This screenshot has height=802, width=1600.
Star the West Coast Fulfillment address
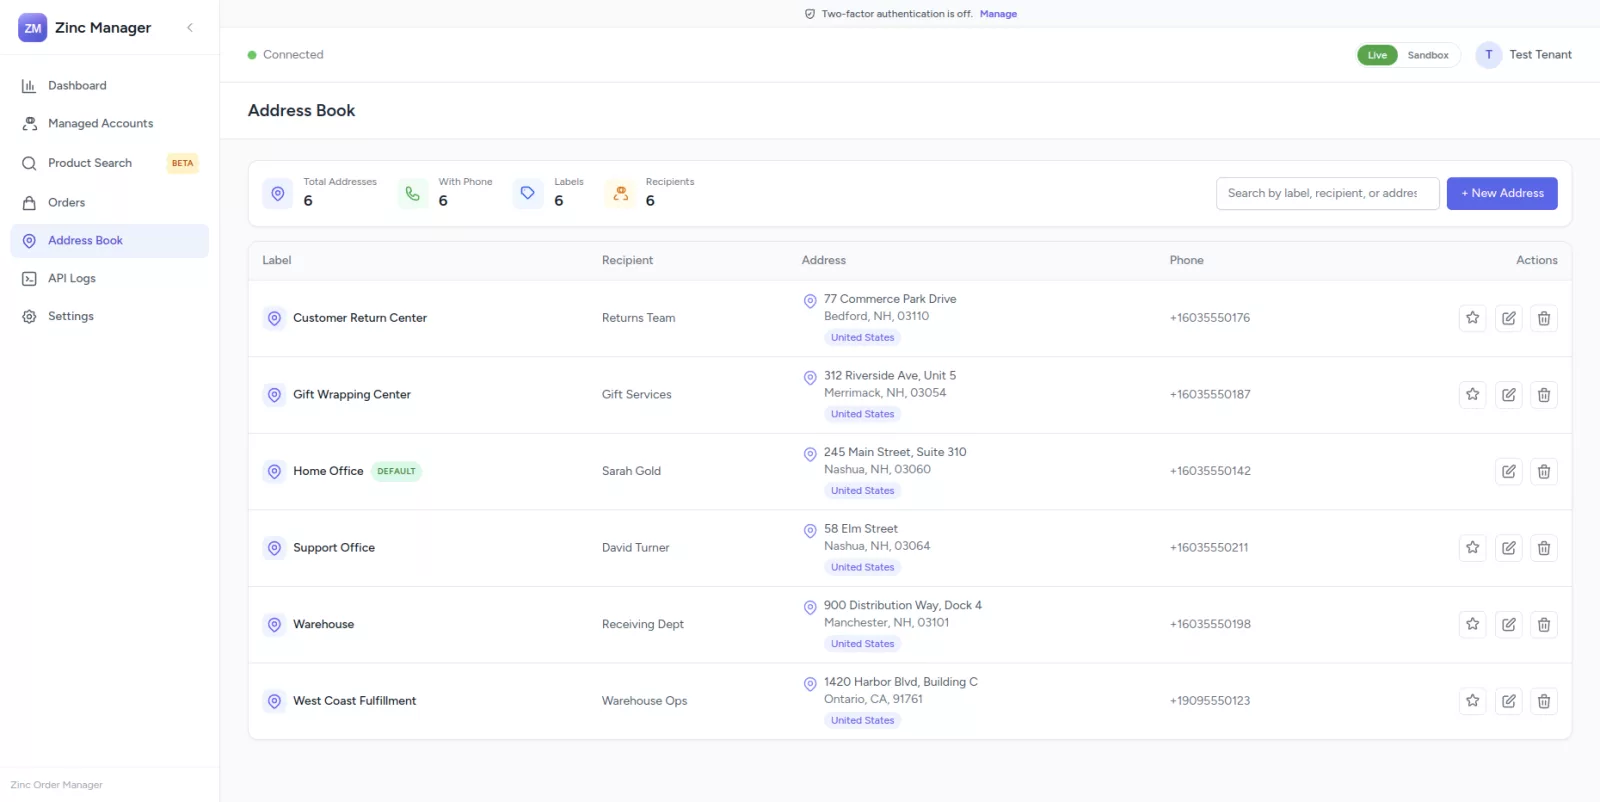coord(1472,701)
